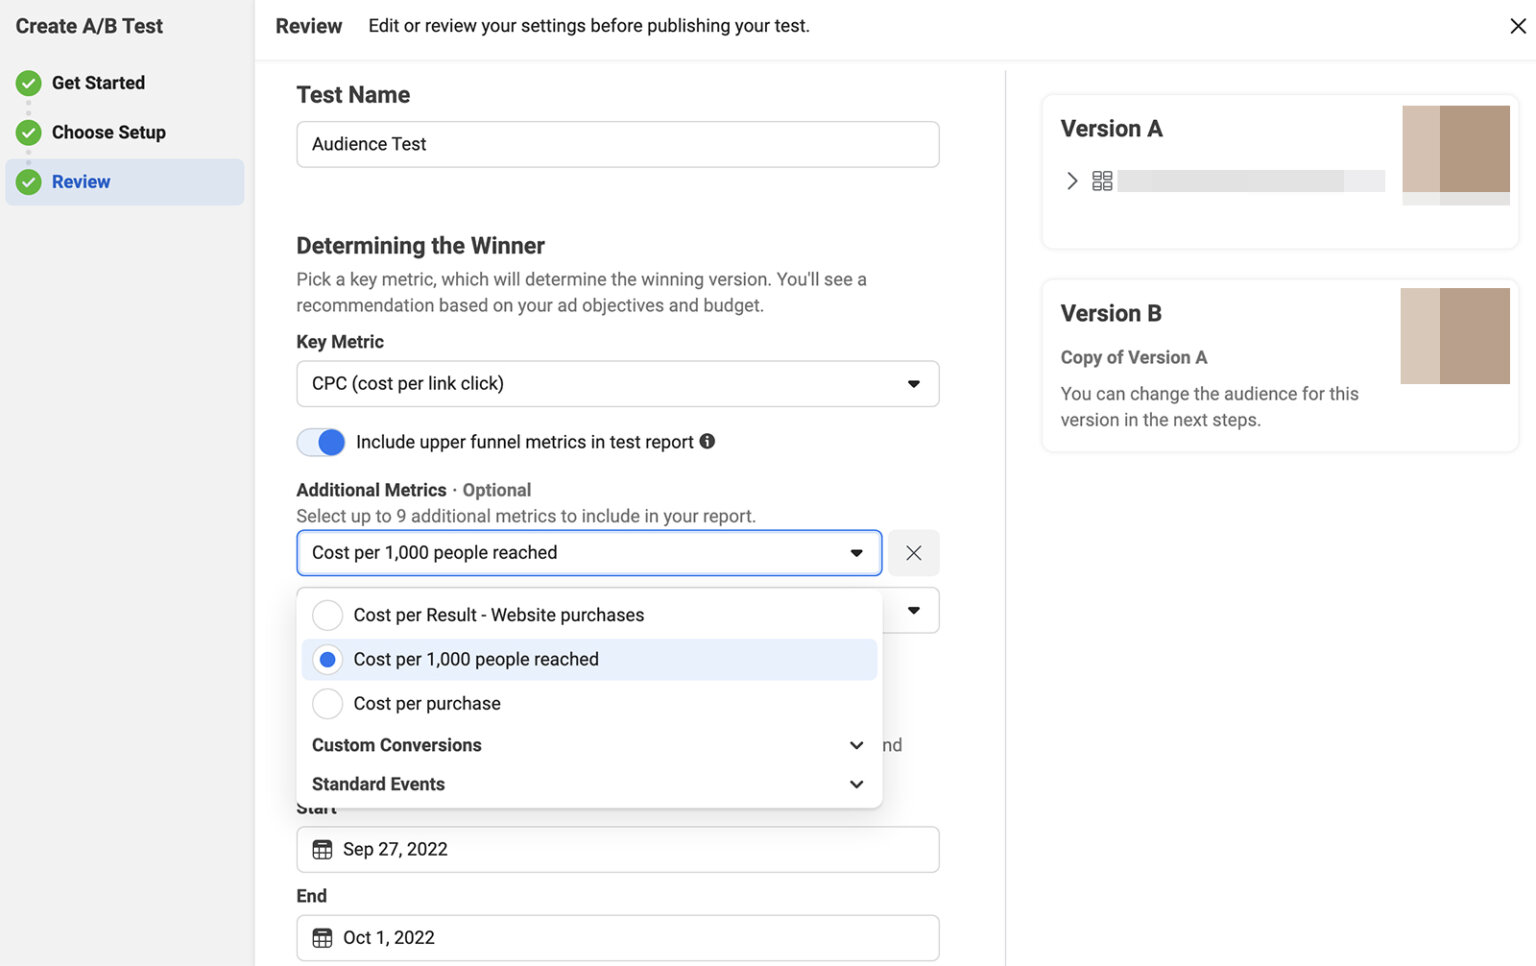This screenshot has width=1536, height=966.
Task: Click inside the Audience Test name field
Action: tap(617, 144)
